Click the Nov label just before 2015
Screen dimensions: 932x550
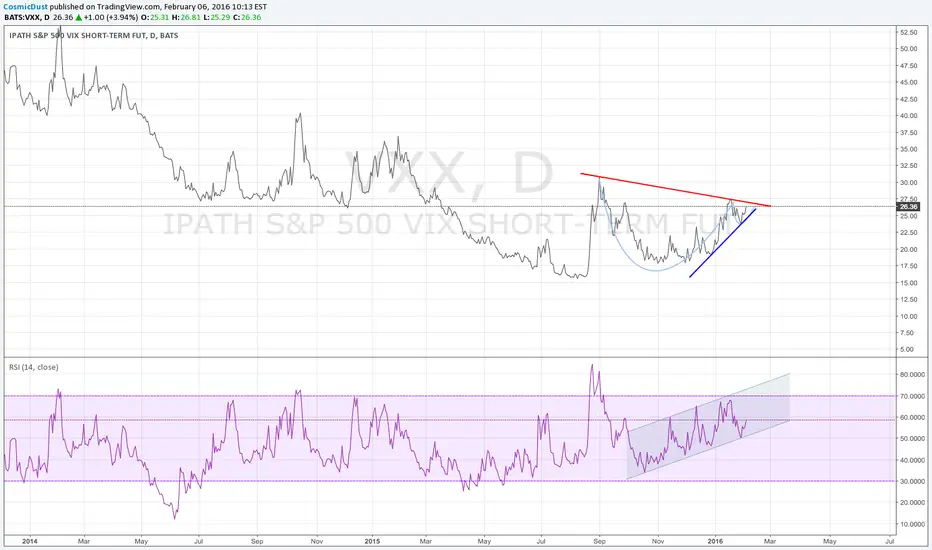(x=317, y=542)
